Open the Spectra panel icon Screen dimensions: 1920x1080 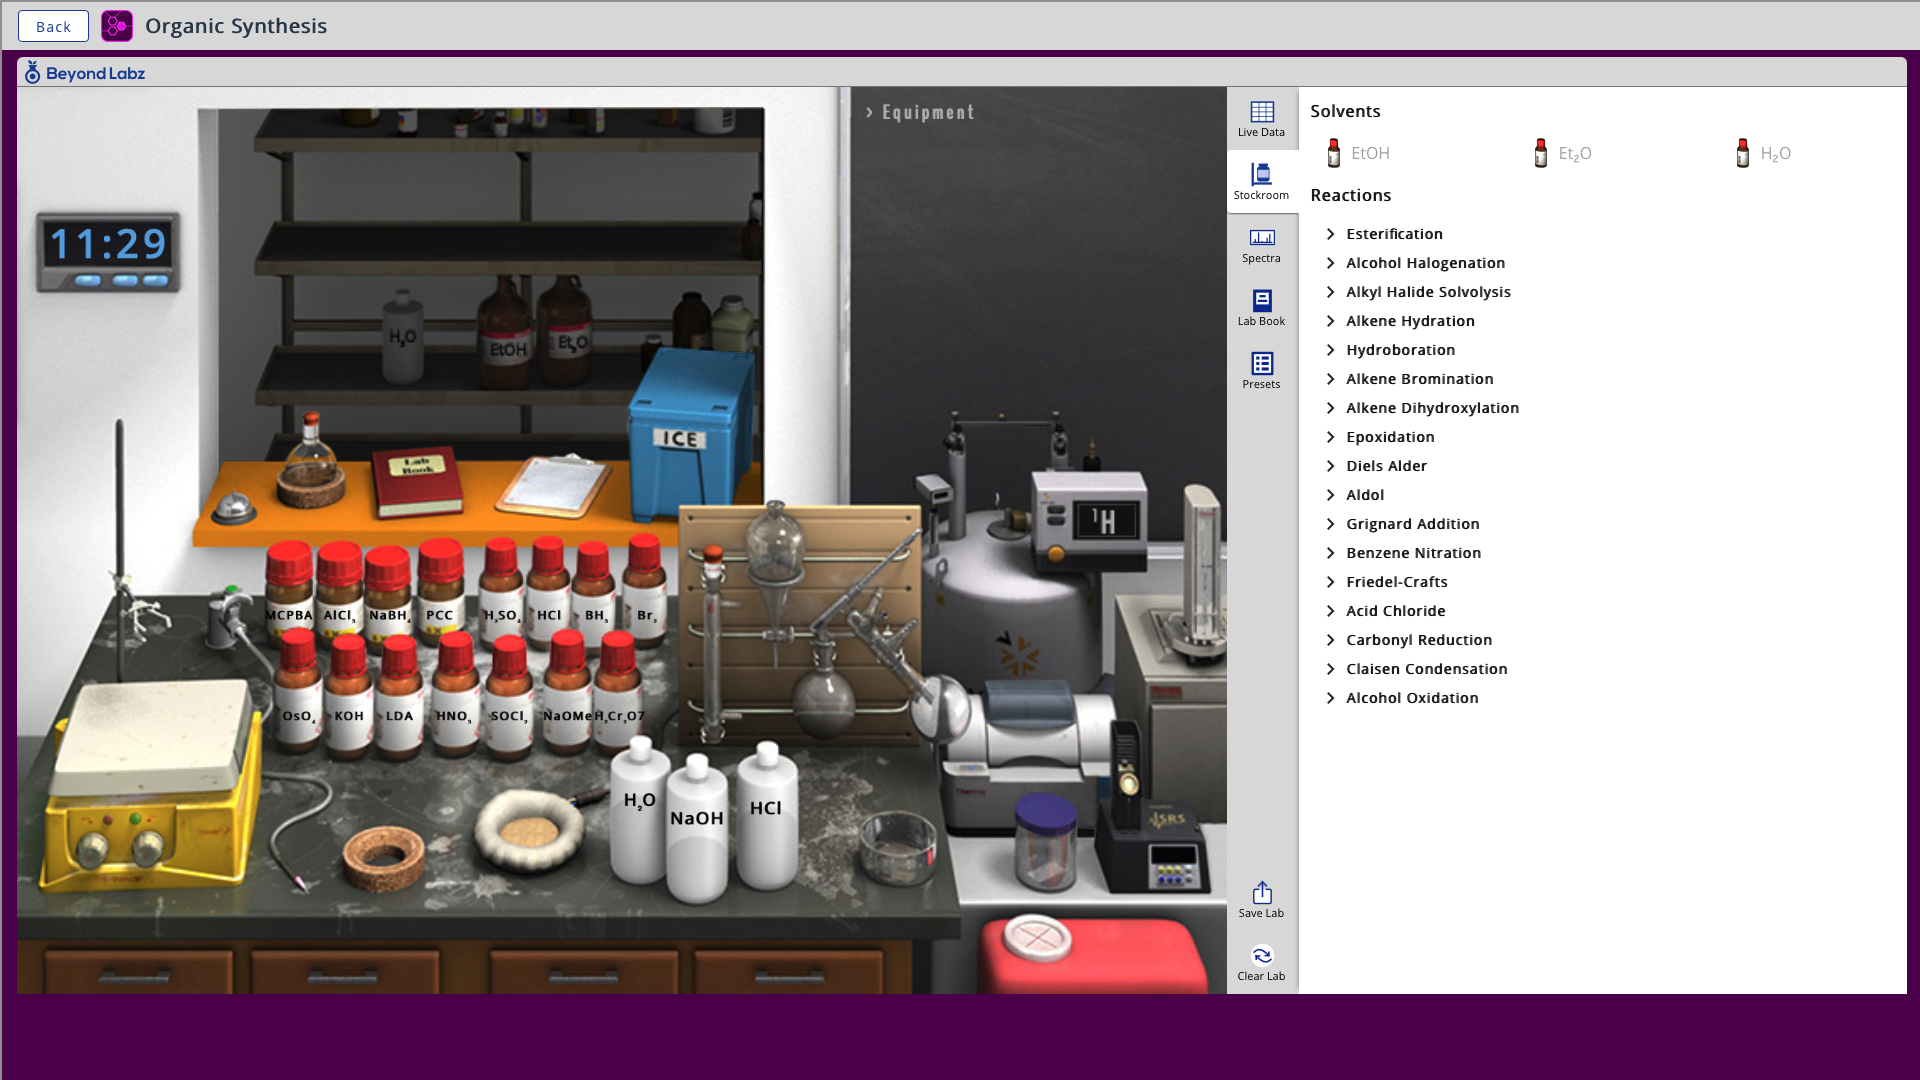tap(1261, 245)
